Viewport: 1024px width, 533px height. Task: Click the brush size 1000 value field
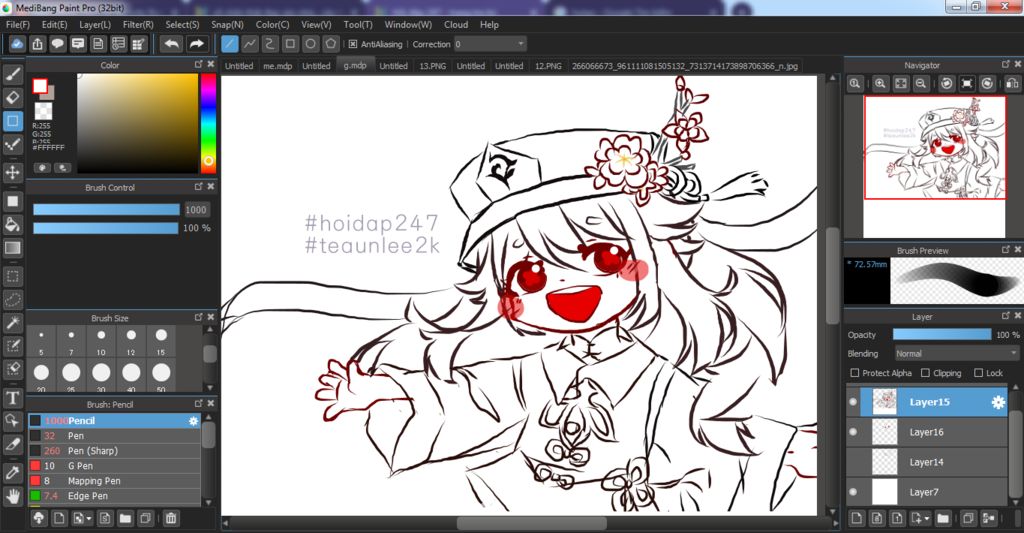pyautogui.click(x=196, y=210)
